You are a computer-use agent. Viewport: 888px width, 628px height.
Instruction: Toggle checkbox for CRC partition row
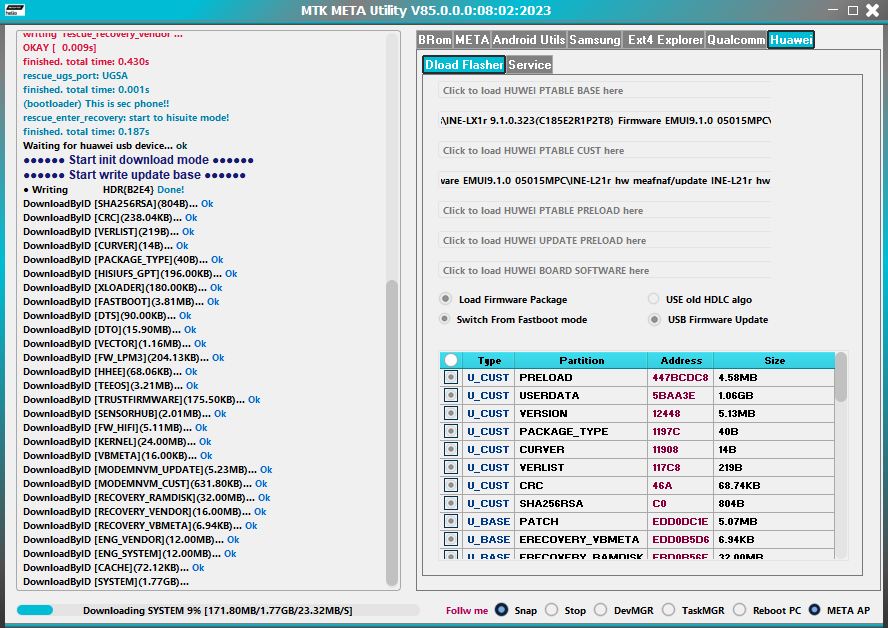point(451,485)
